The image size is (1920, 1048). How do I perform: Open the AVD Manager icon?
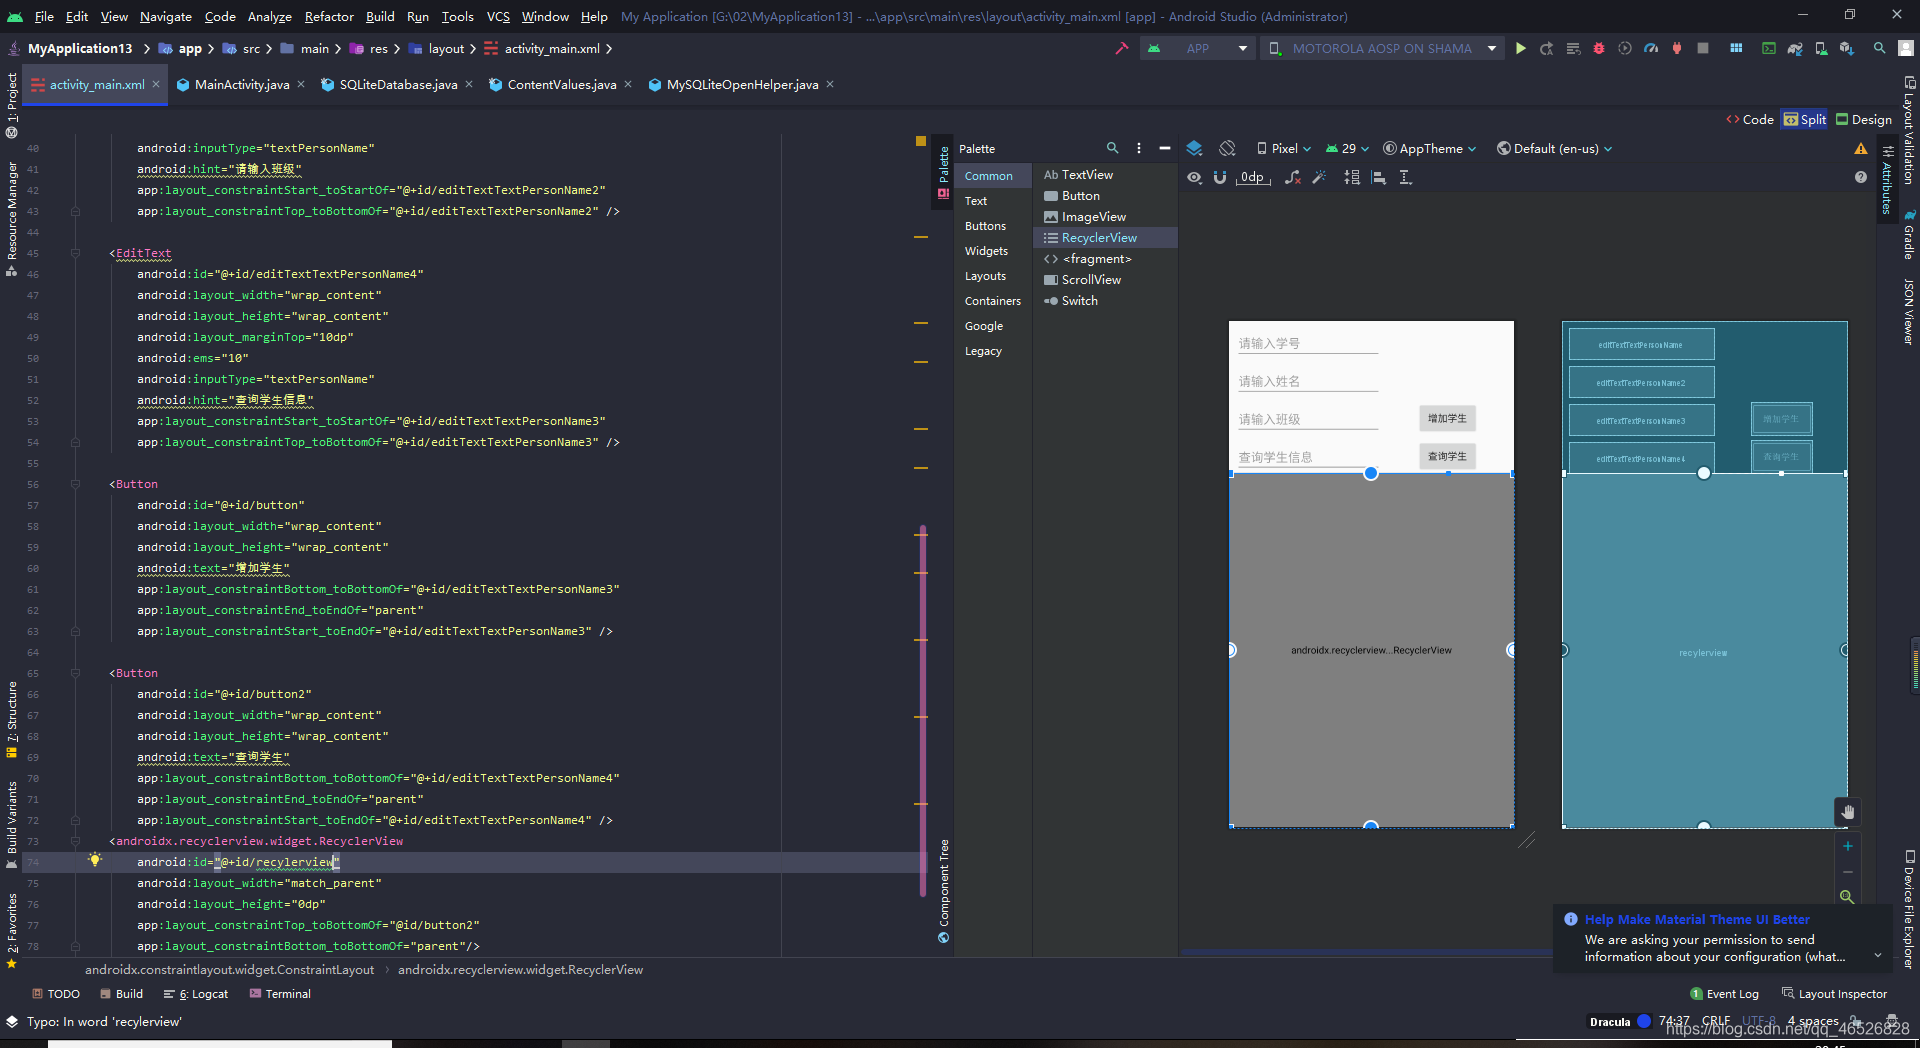(1821, 48)
